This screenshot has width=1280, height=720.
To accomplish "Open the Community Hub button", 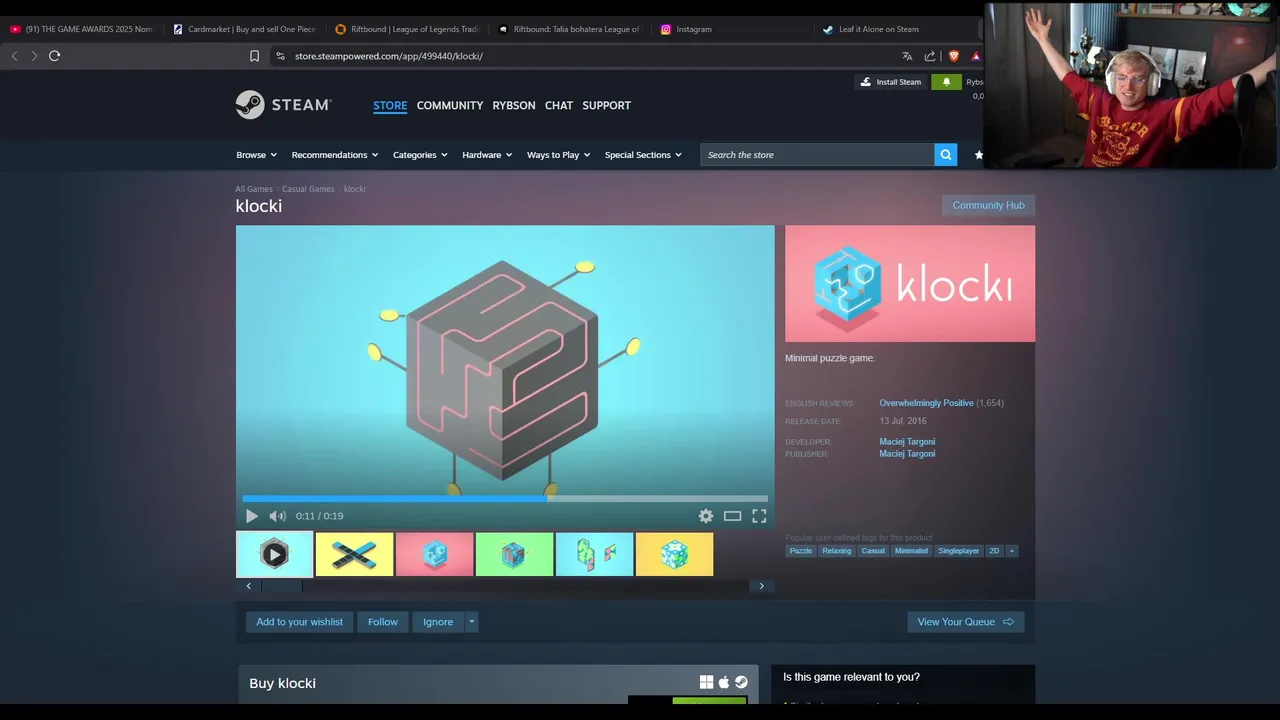I will pyautogui.click(x=988, y=205).
